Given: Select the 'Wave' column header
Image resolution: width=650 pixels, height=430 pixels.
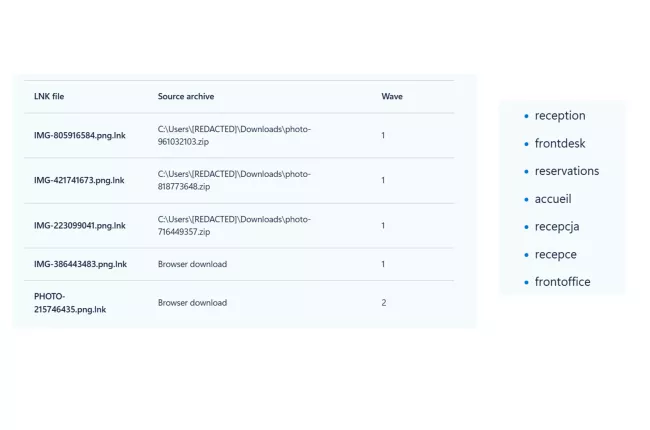Looking at the screenshot, I should pos(392,96).
